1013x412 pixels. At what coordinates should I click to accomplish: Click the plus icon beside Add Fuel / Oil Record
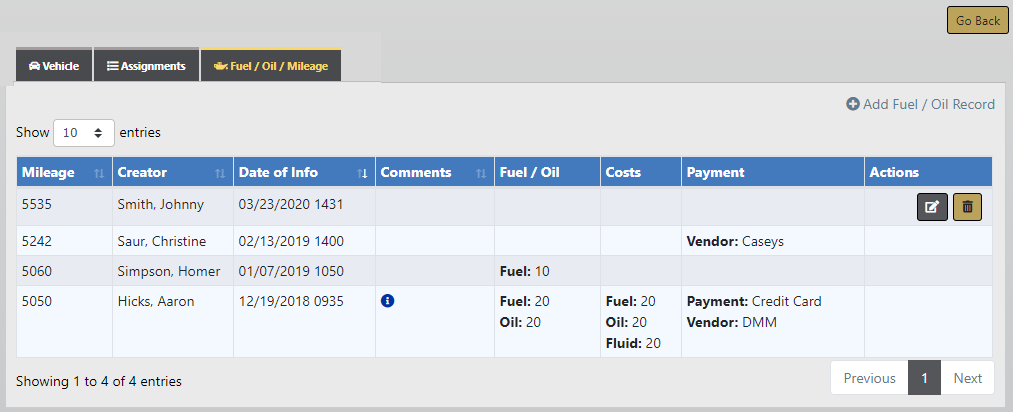click(x=853, y=104)
